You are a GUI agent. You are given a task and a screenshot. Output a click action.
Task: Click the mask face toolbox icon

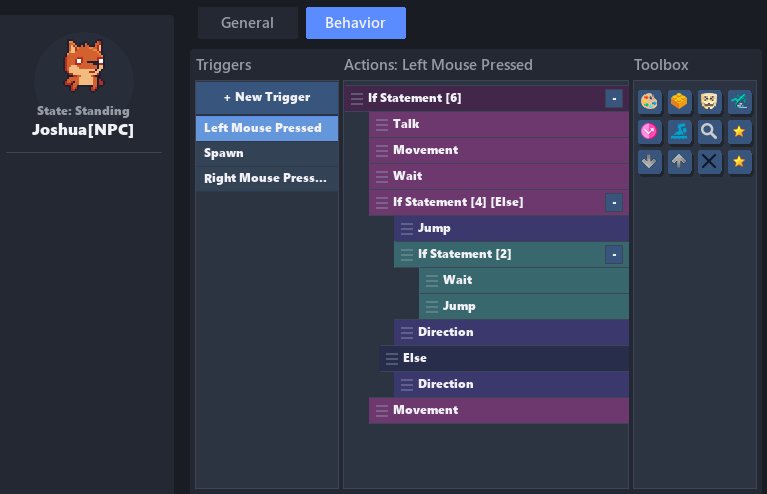point(710,102)
